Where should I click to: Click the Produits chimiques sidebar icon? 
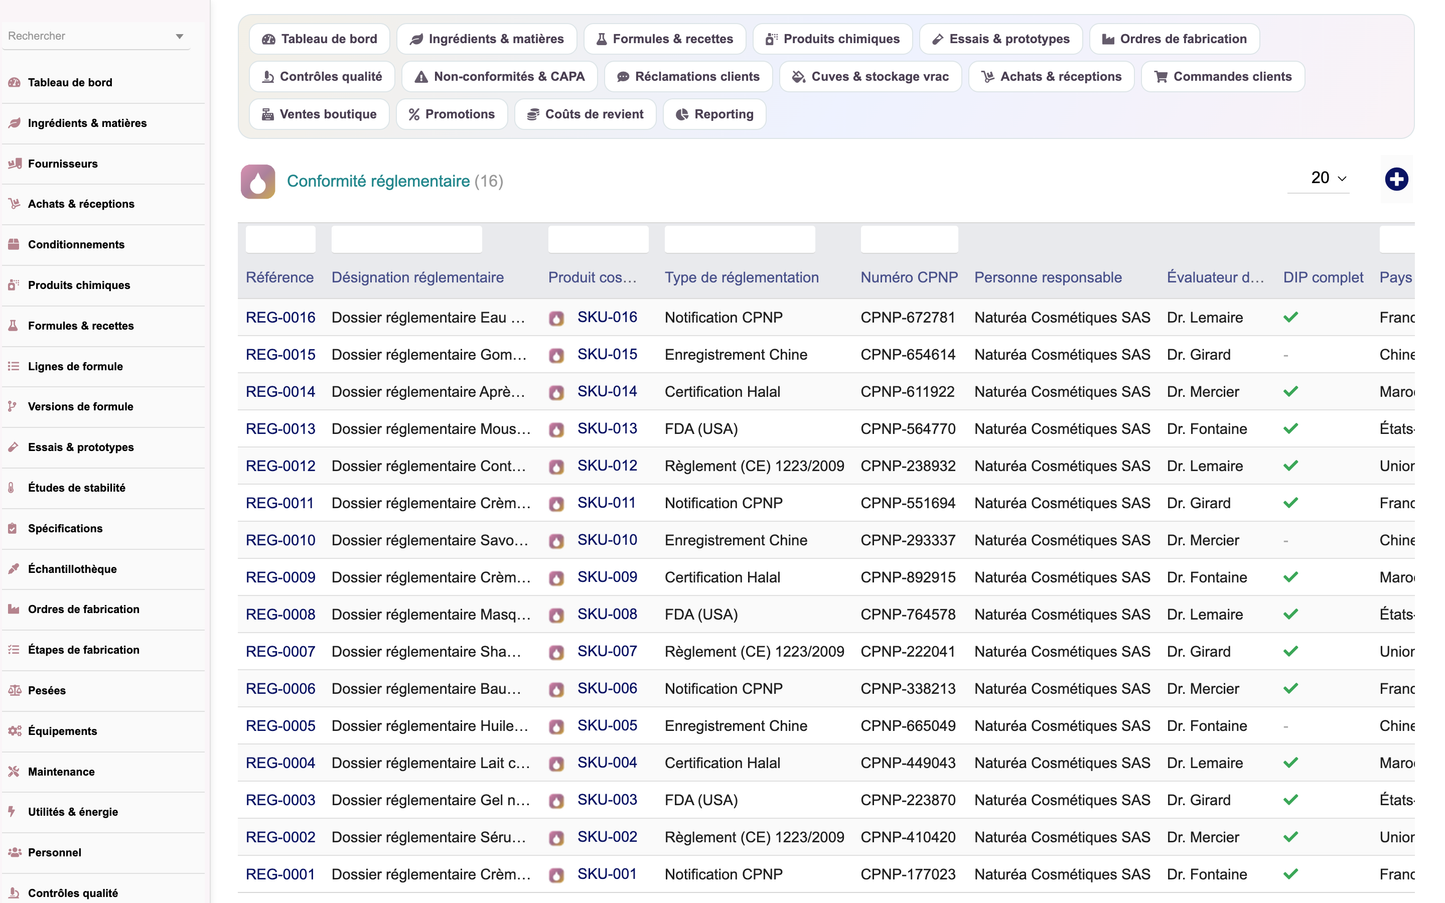click(x=14, y=285)
